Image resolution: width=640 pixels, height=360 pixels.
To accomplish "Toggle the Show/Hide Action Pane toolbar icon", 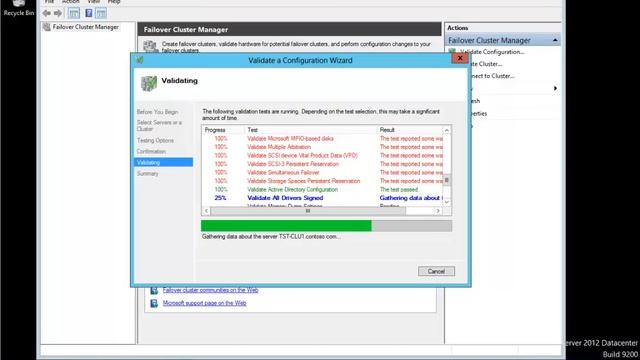I will tap(101, 13).
